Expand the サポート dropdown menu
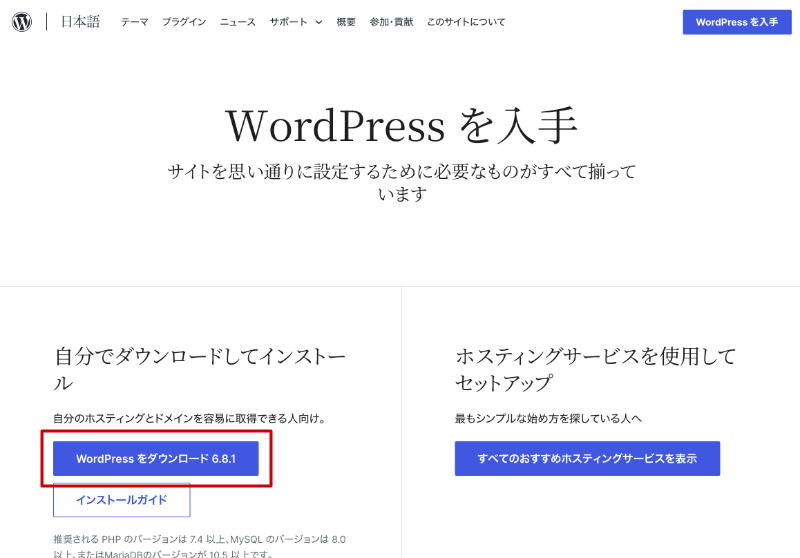This screenshot has width=800, height=558. click(289, 22)
